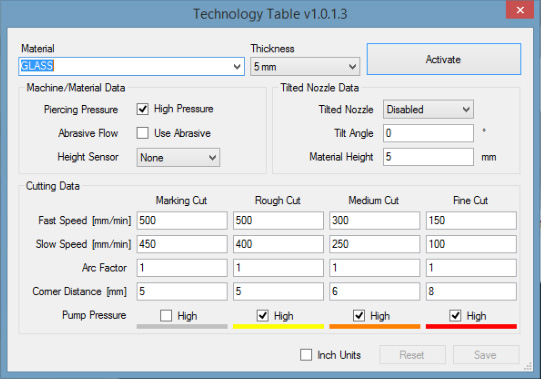The width and height of the screenshot is (541, 379).
Task: Click the red Fine Cut color bar
Action: coord(471,326)
